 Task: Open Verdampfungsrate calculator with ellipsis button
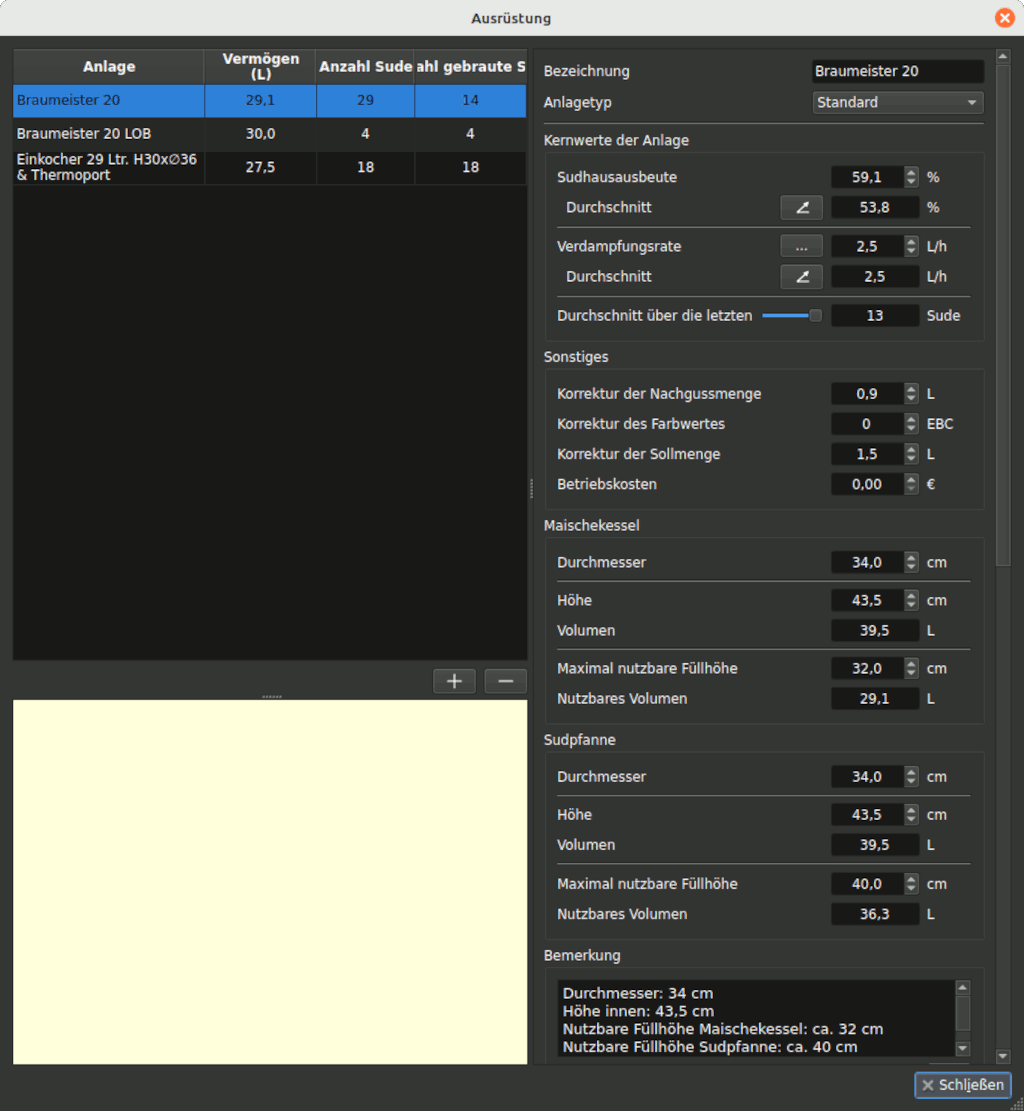pyautogui.click(x=801, y=246)
